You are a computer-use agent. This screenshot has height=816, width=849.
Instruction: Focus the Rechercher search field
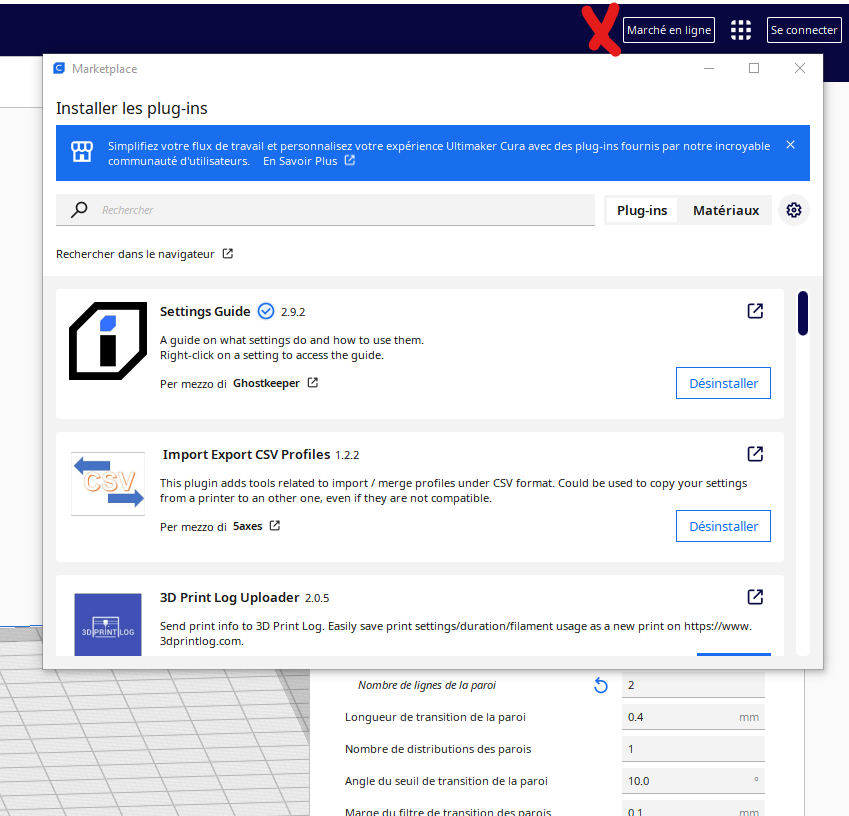[325, 210]
